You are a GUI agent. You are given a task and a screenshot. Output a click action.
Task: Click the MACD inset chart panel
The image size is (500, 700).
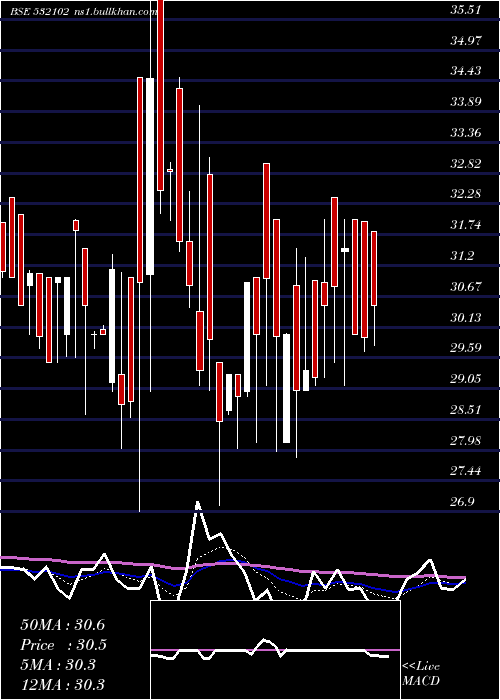(275, 650)
